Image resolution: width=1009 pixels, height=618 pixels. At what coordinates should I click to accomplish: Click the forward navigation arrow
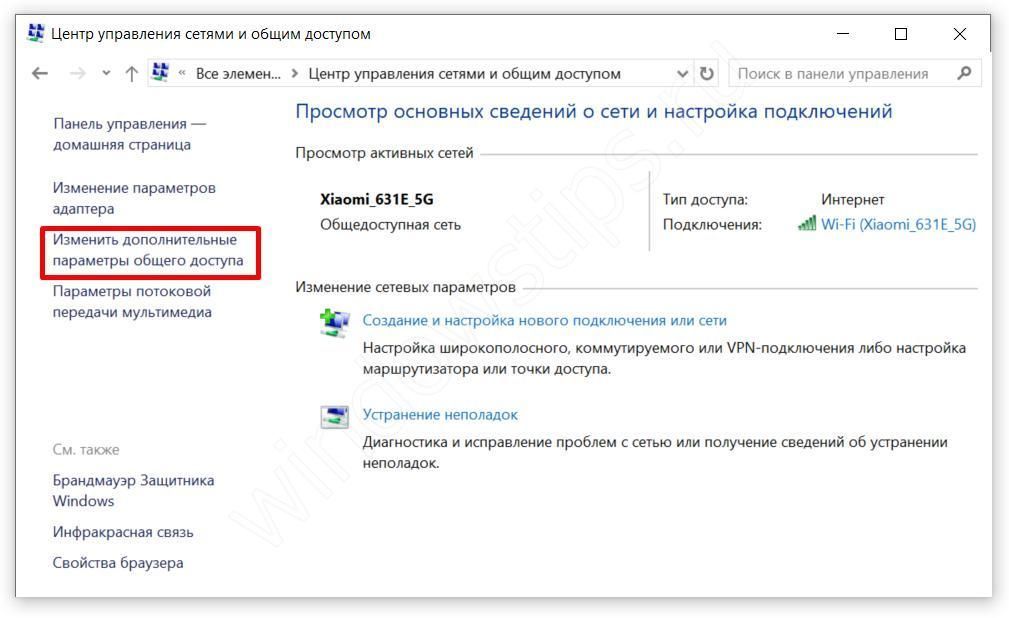click(77, 73)
